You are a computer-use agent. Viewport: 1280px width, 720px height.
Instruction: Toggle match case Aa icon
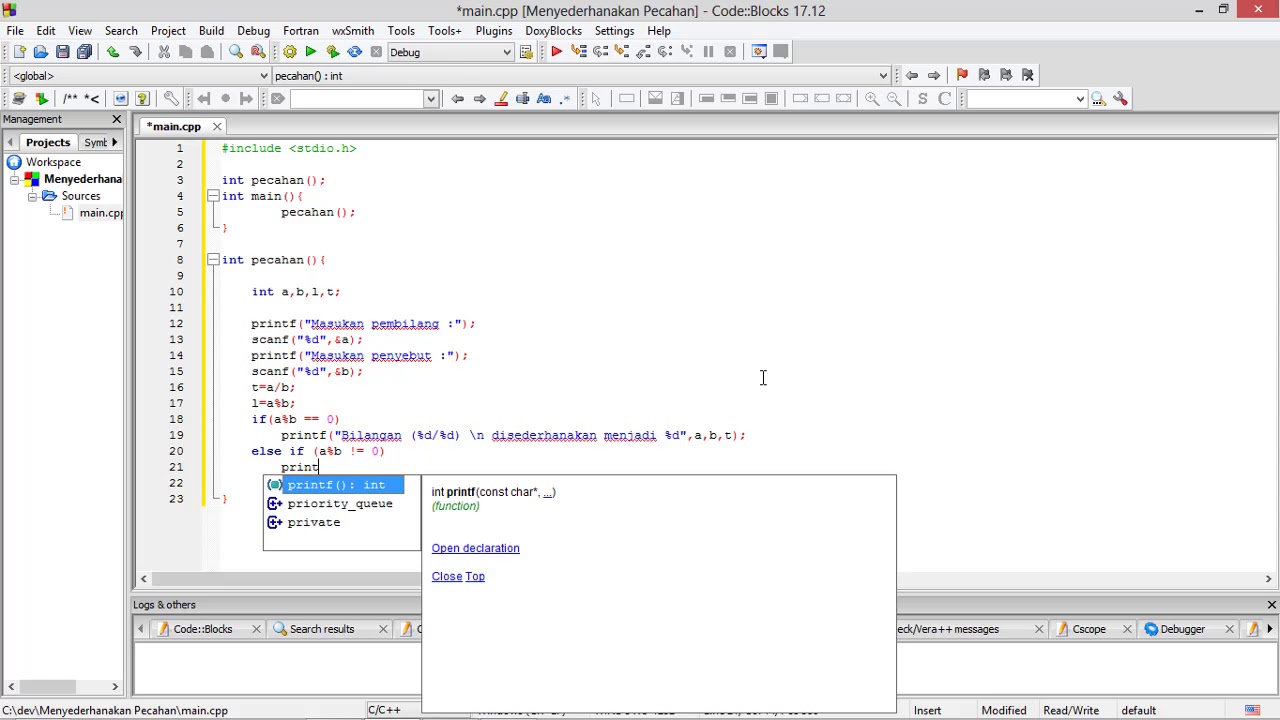(x=544, y=98)
